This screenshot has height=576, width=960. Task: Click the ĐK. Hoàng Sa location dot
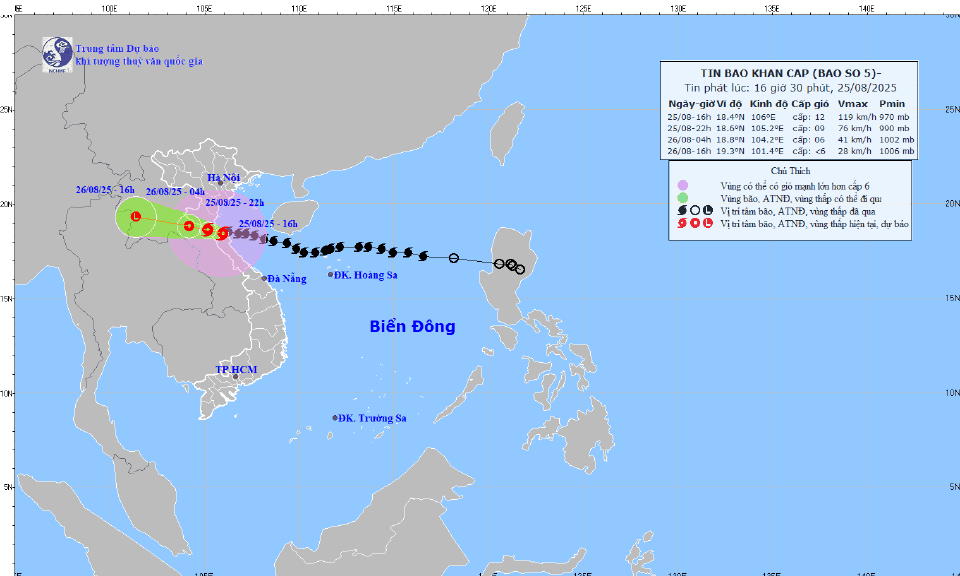tap(331, 275)
